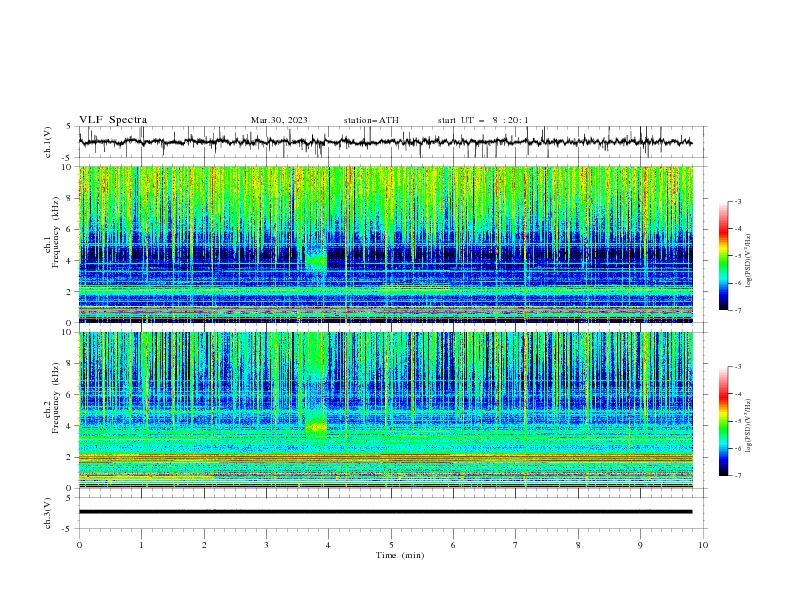Screen dimensions: 792x612
Task: Click the ch.2 colorbar log(PSD) label
Action: (748, 425)
